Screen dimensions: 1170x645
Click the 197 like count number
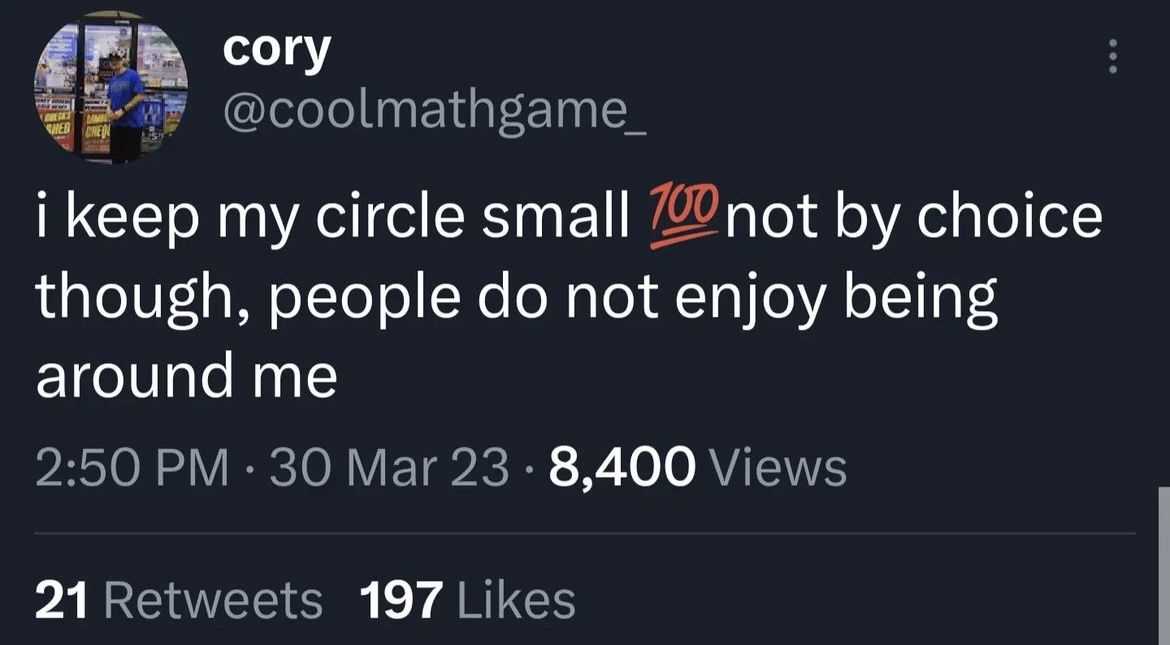click(400, 600)
